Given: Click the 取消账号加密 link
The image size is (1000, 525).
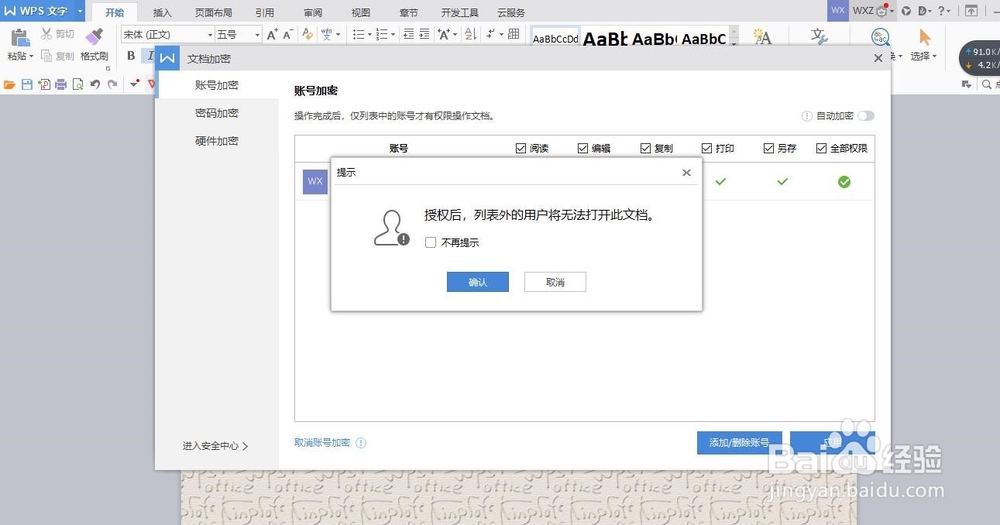Looking at the screenshot, I should click(x=322, y=443).
